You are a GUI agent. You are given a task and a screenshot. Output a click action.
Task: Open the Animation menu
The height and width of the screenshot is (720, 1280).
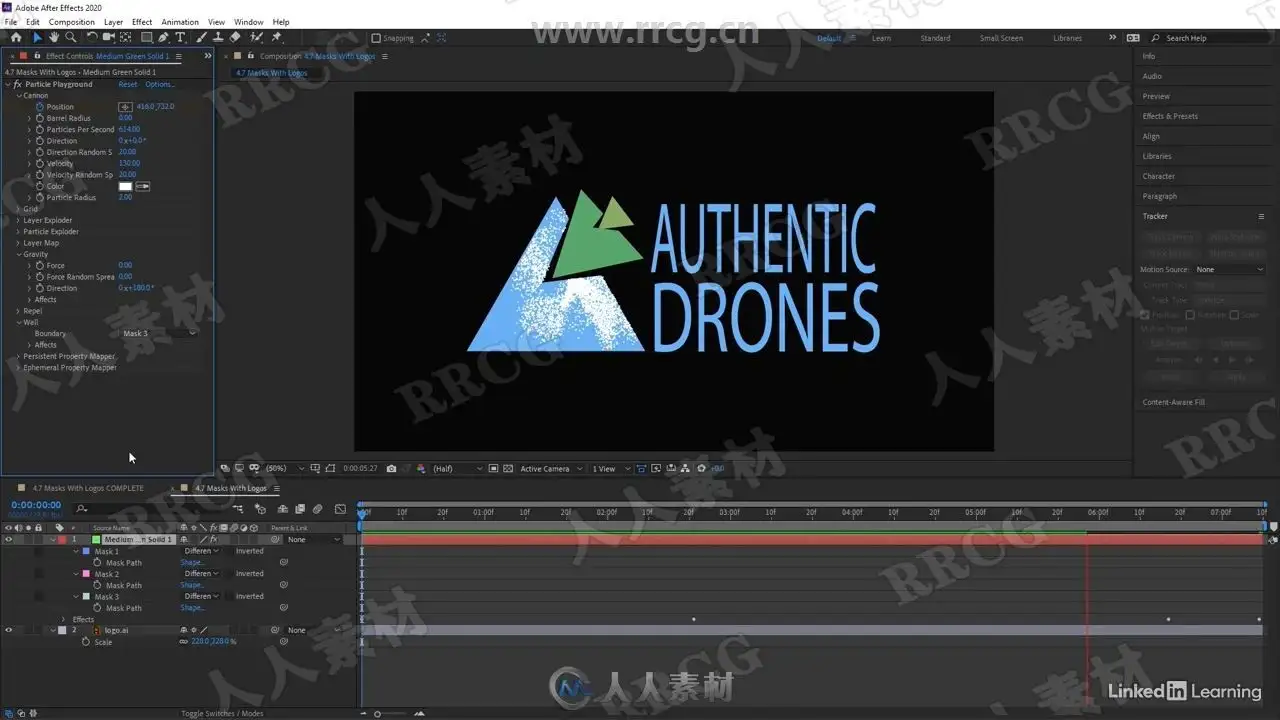click(x=180, y=22)
